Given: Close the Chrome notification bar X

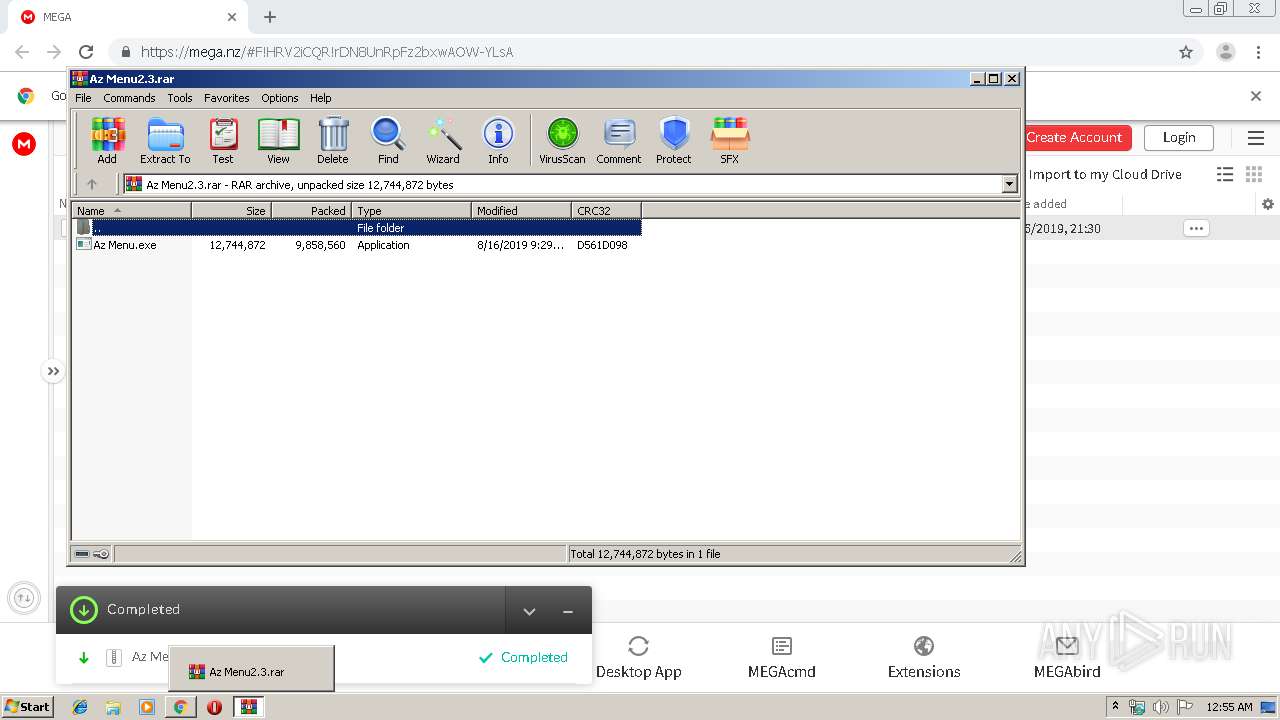Looking at the screenshot, I should pyautogui.click(x=1256, y=96).
